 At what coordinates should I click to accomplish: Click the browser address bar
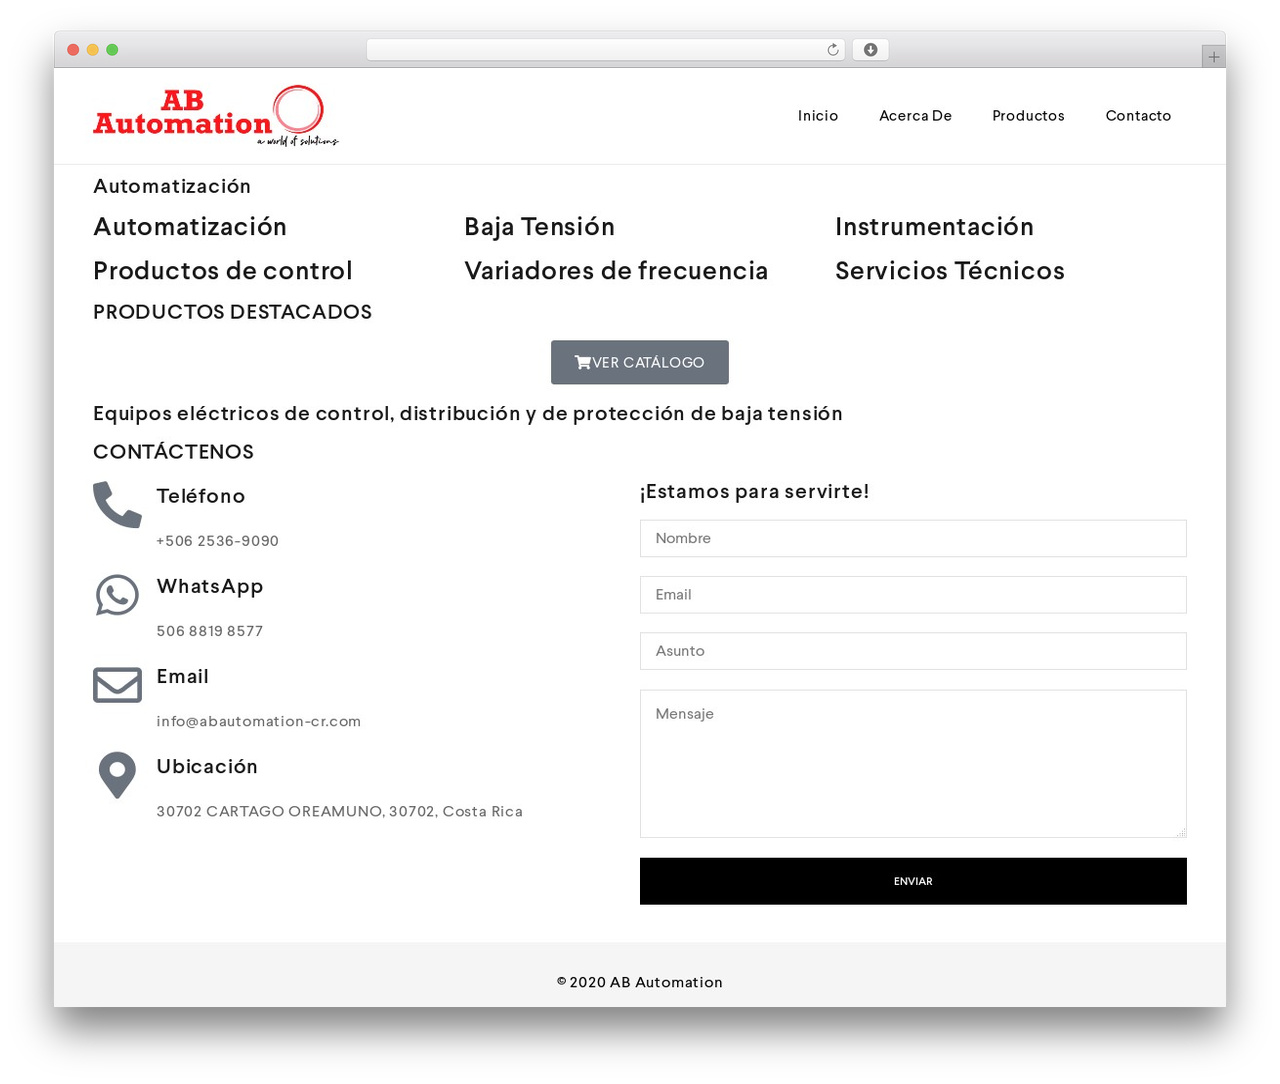(x=606, y=50)
